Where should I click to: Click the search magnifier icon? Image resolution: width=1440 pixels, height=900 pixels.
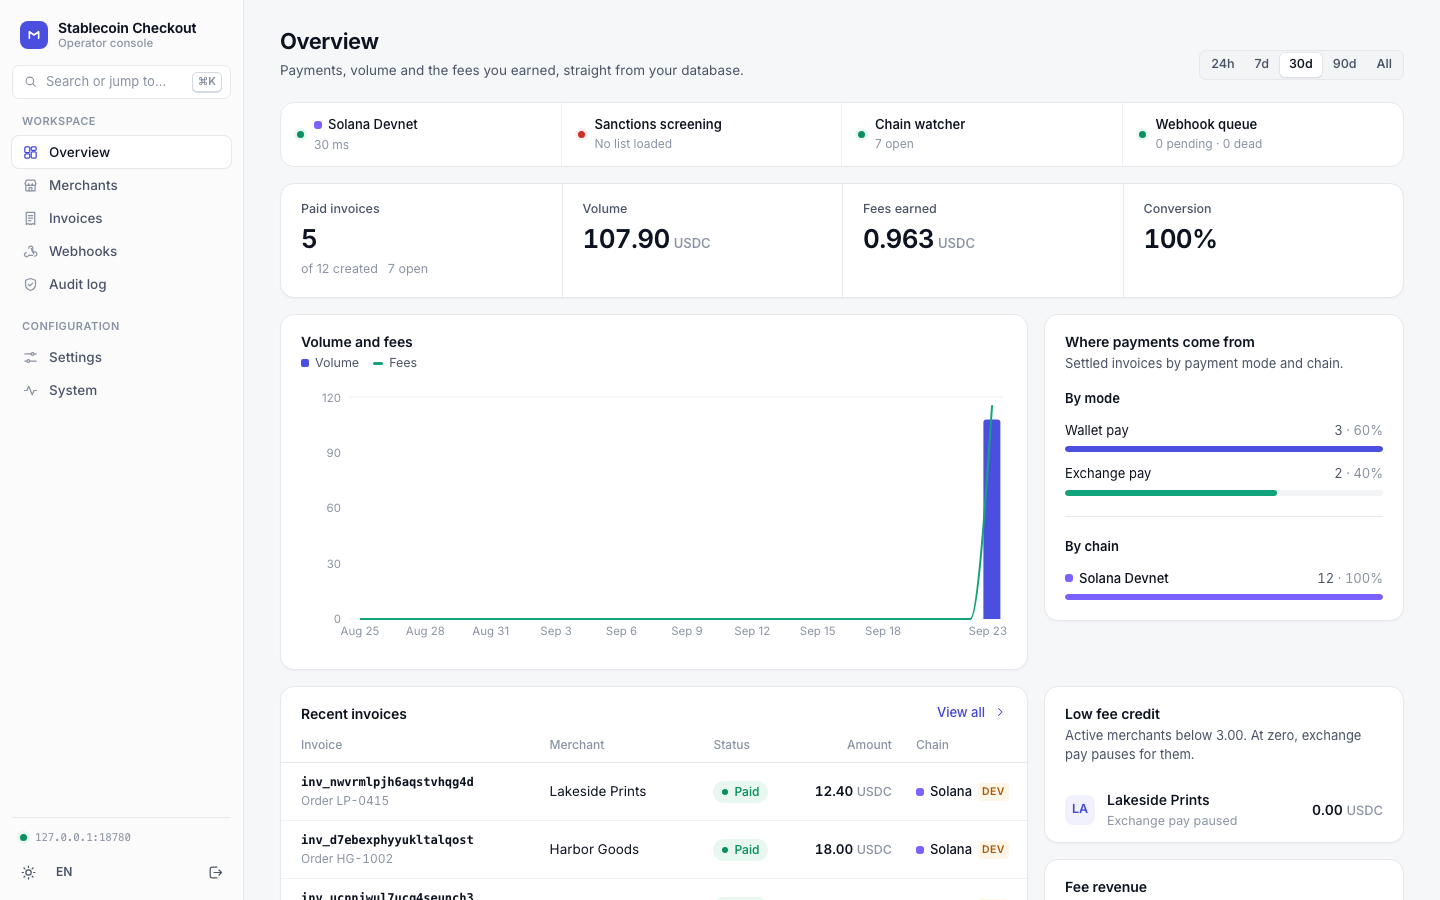point(31,82)
